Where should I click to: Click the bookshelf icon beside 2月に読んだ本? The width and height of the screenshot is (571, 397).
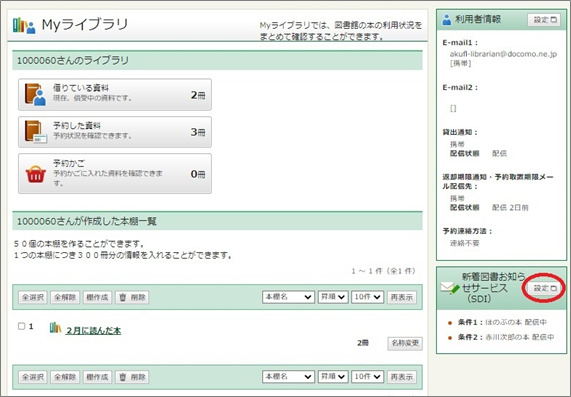[x=55, y=328]
